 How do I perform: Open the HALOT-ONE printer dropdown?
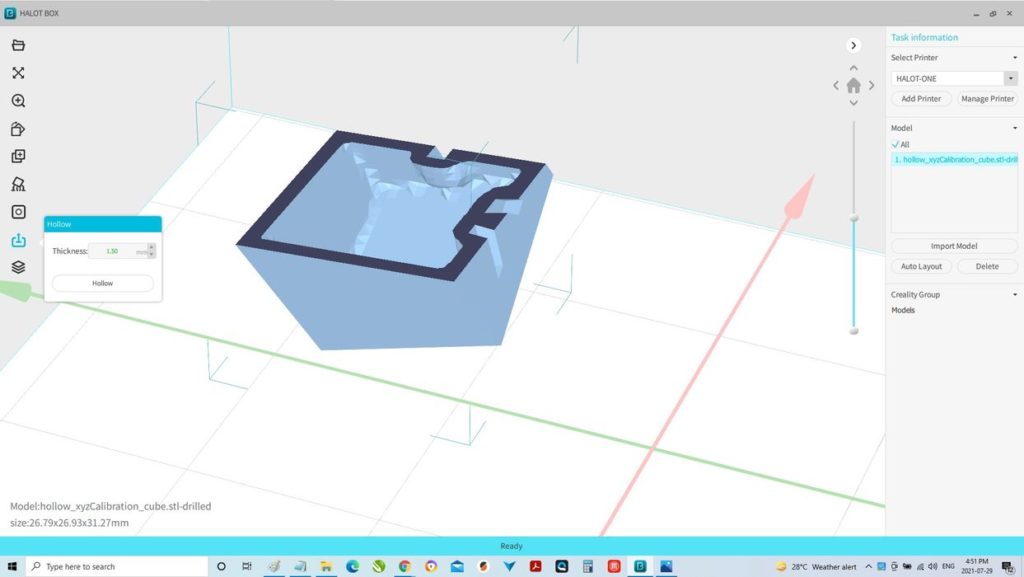1011,78
